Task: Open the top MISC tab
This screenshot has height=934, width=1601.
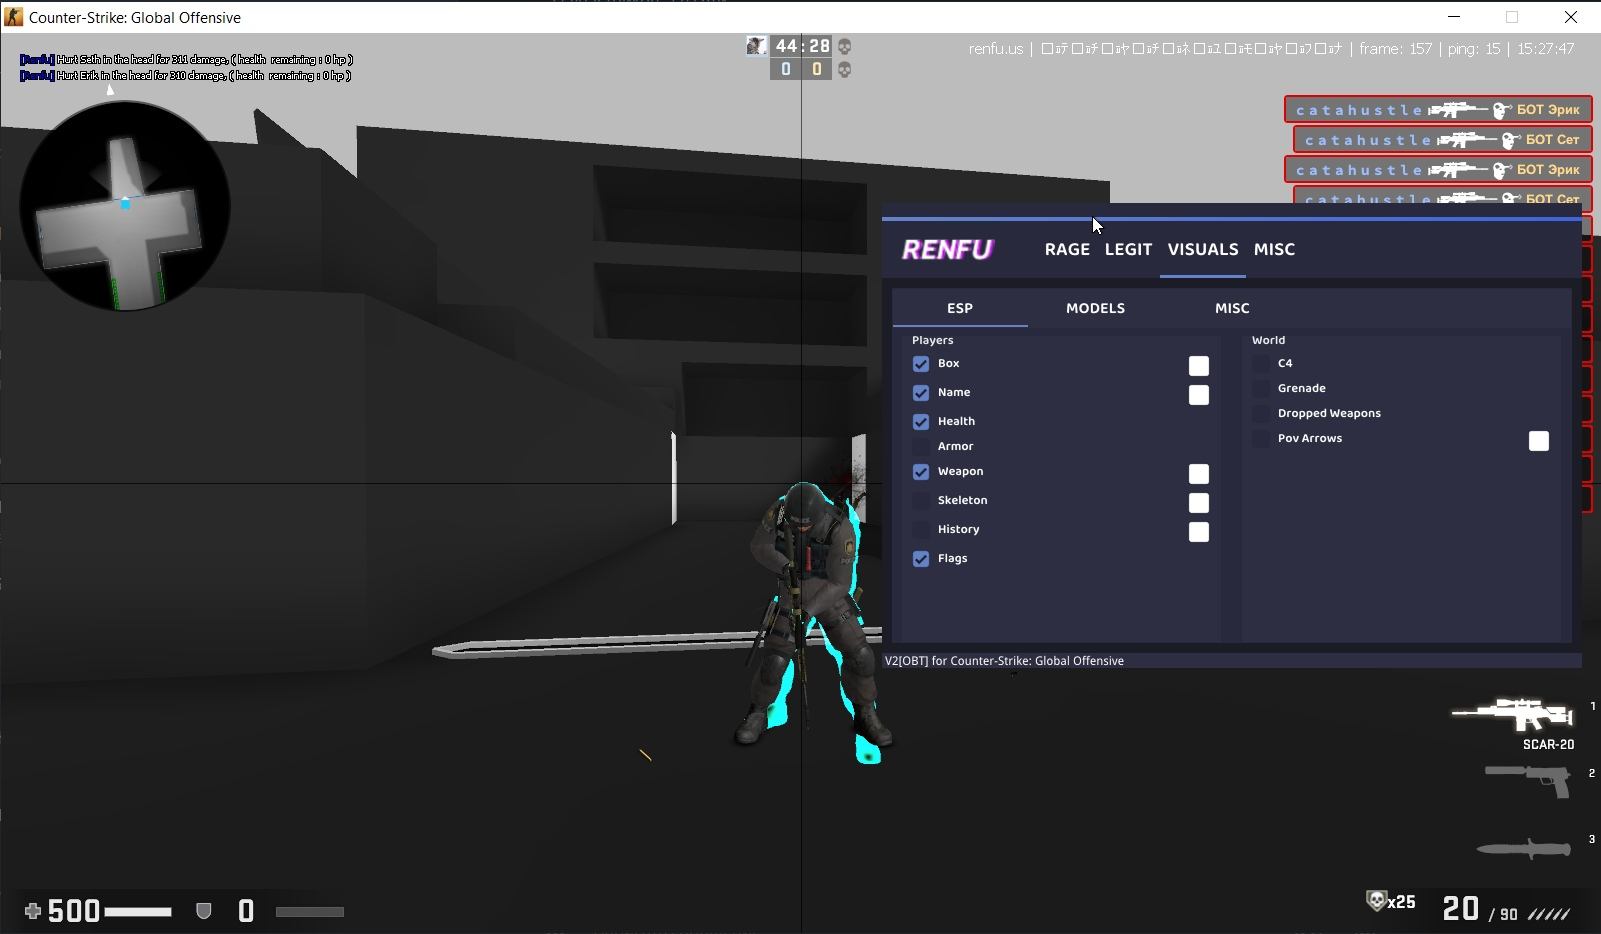Action: pyautogui.click(x=1274, y=250)
